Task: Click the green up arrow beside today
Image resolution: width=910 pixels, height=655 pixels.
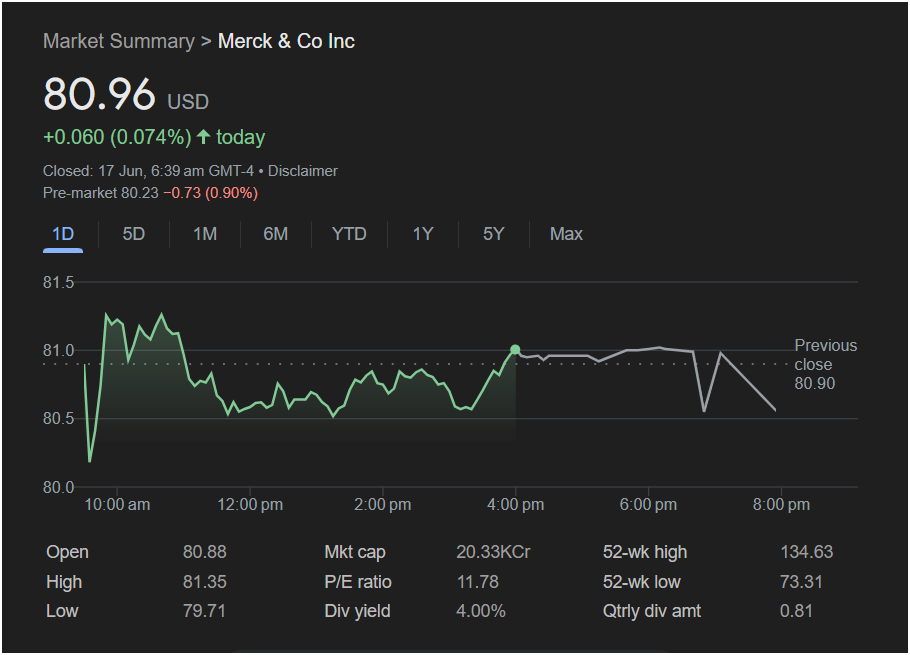Action: (203, 137)
